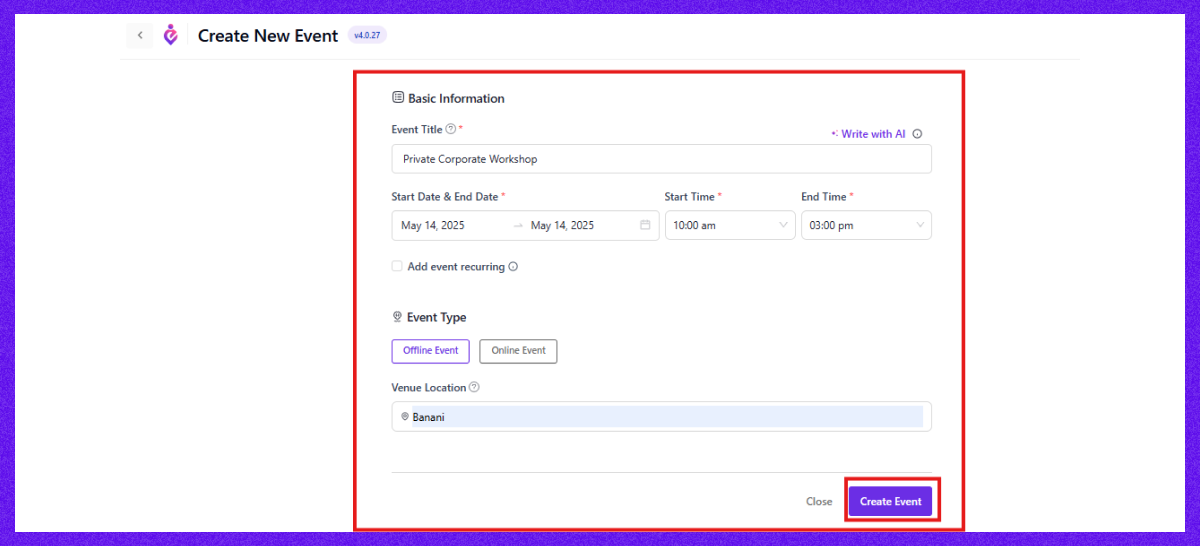This screenshot has width=1200, height=546.
Task: Click the recurring event info icon
Action: click(x=513, y=267)
